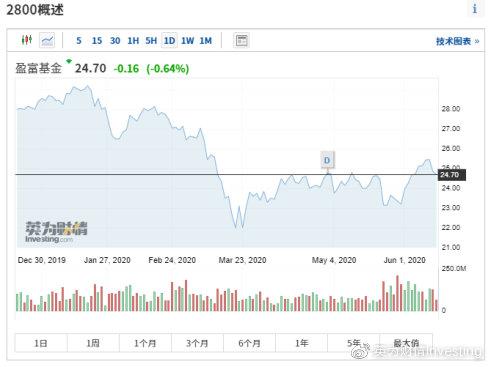
Task: Choose the 5H interval
Action: (151, 41)
